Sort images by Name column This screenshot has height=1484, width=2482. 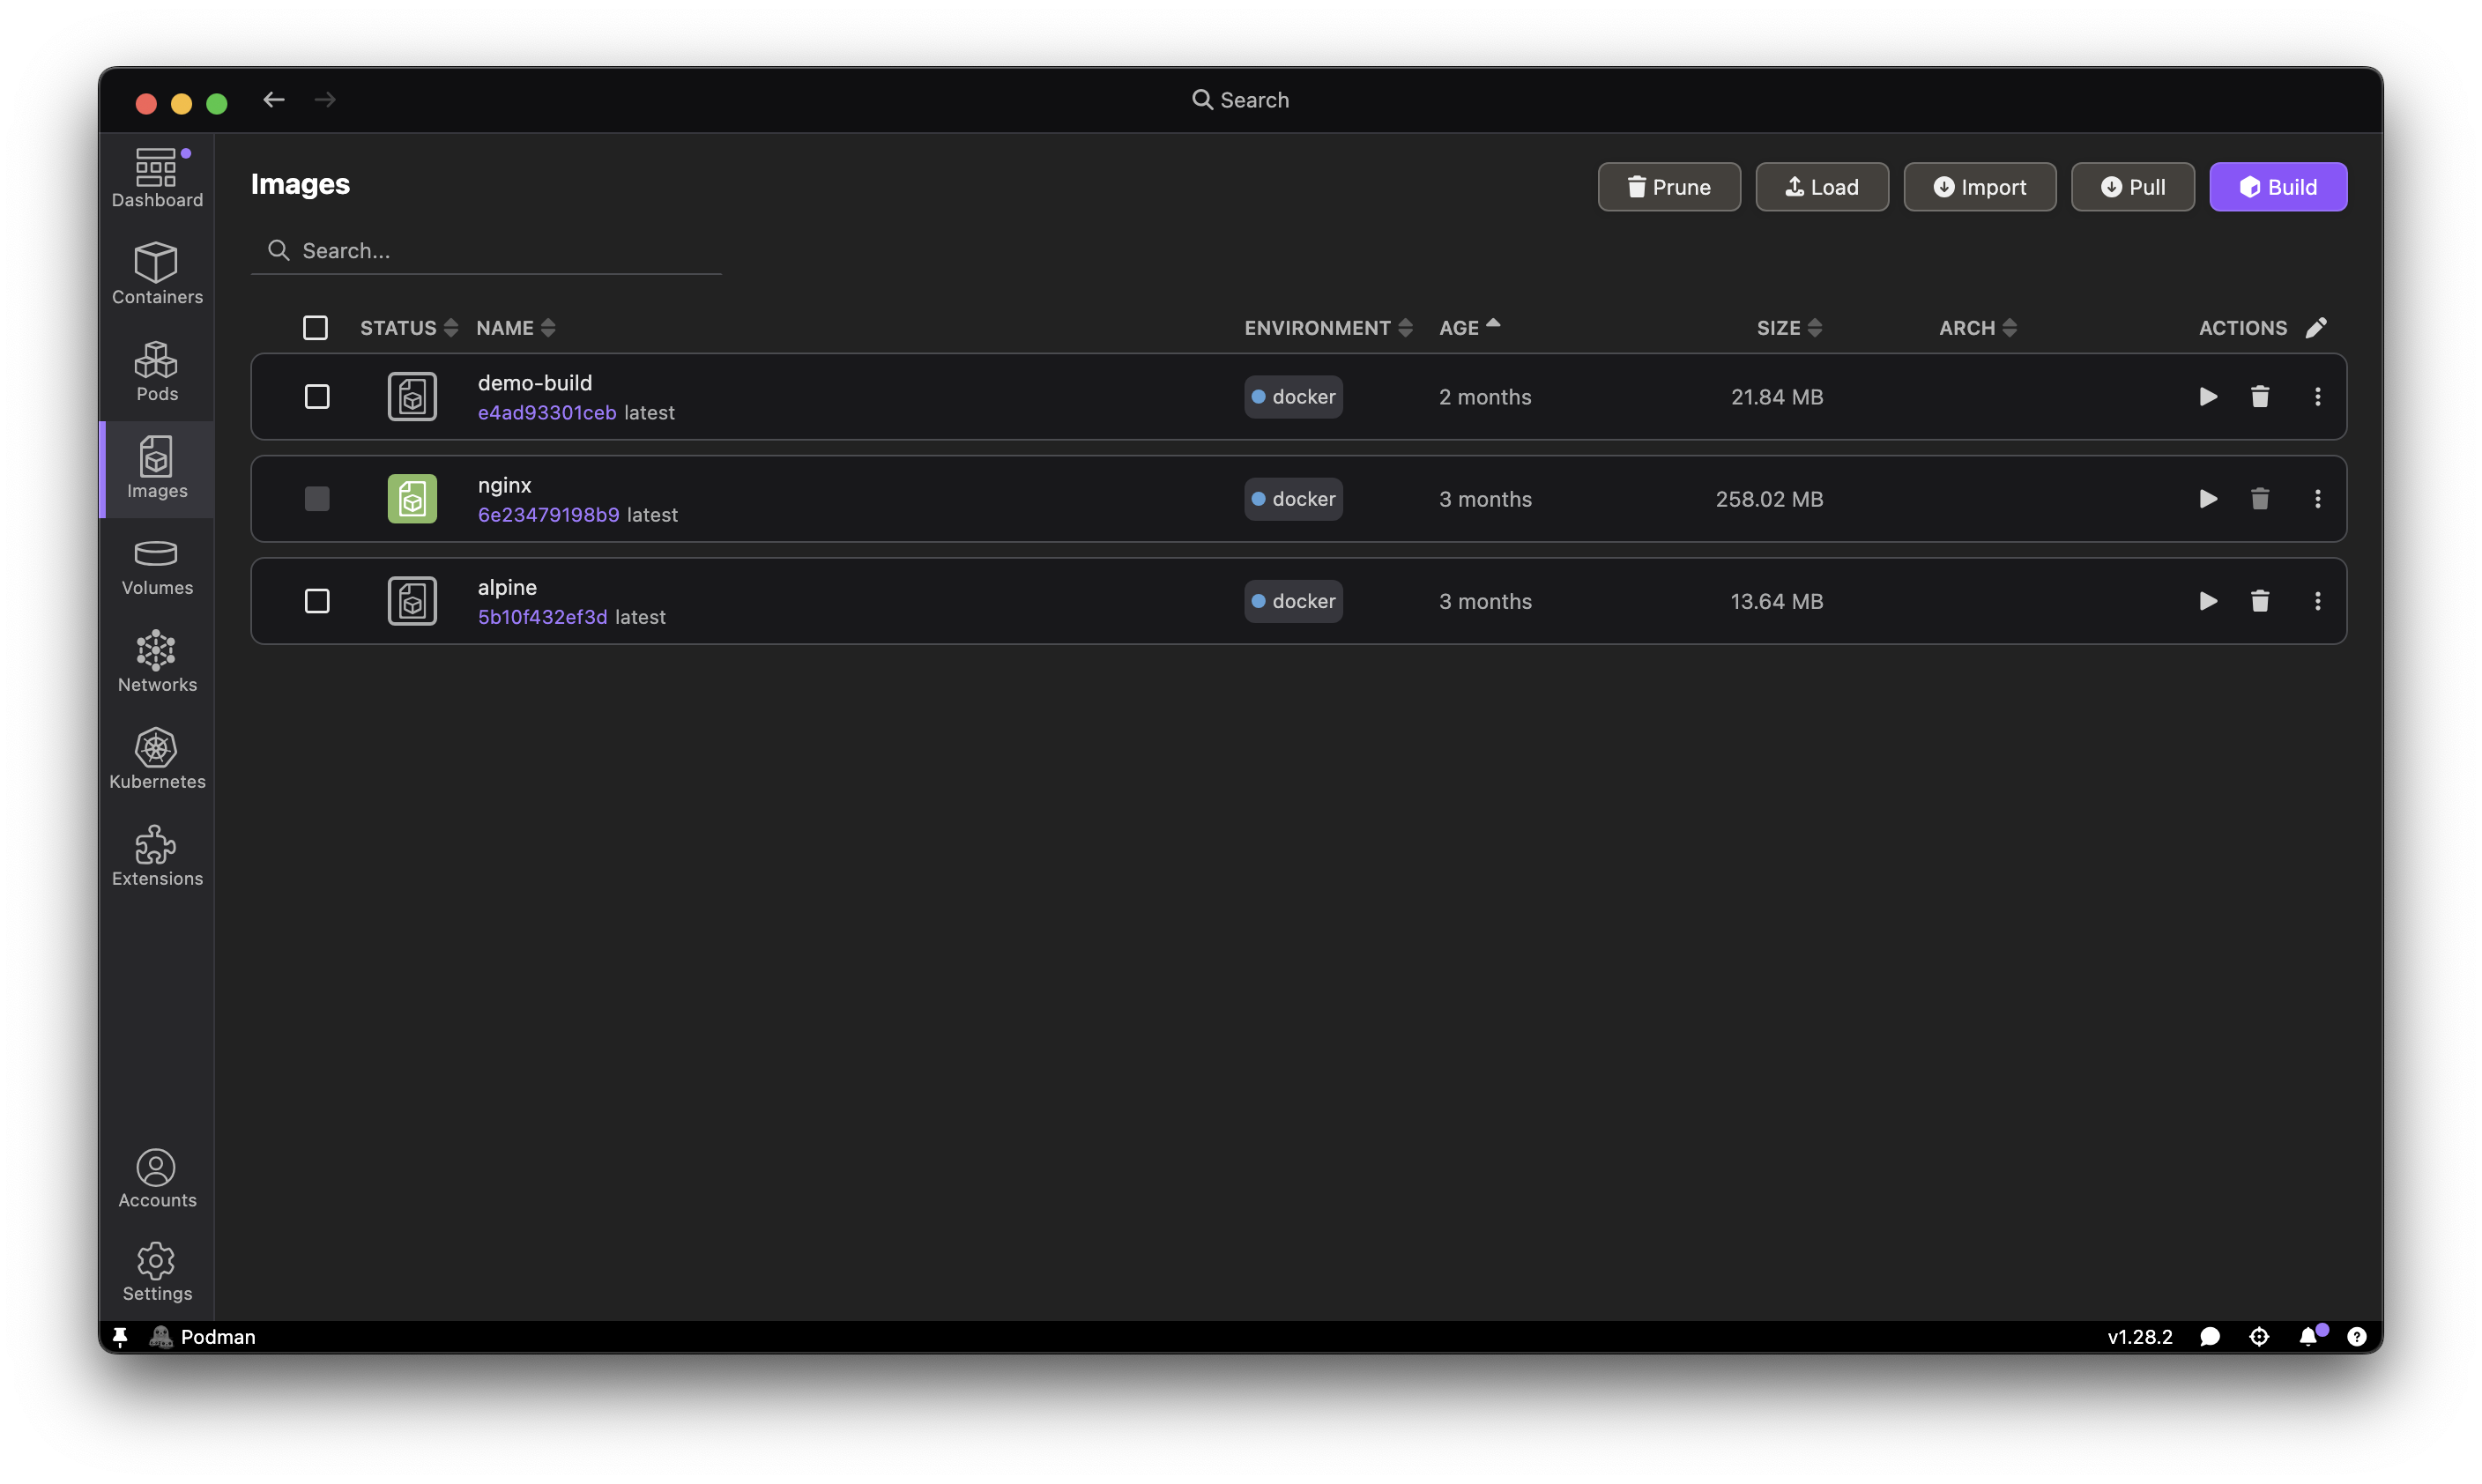pyautogui.click(x=515, y=327)
